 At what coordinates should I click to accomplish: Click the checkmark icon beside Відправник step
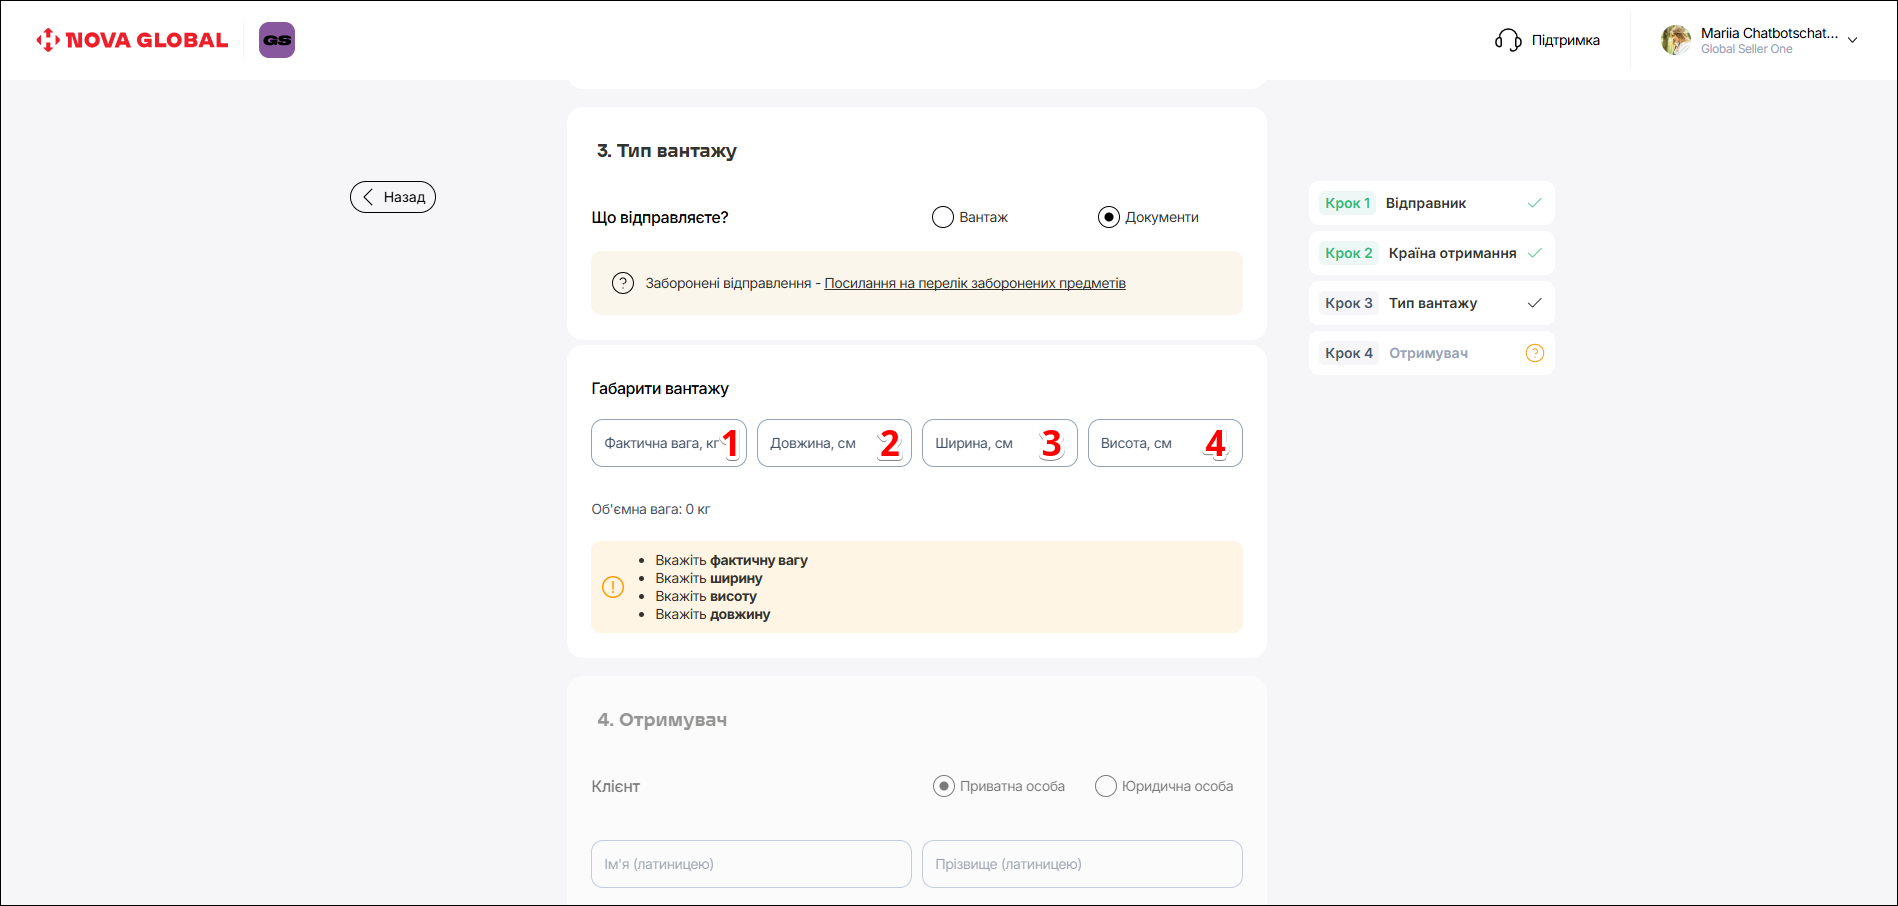pyautogui.click(x=1534, y=203)
